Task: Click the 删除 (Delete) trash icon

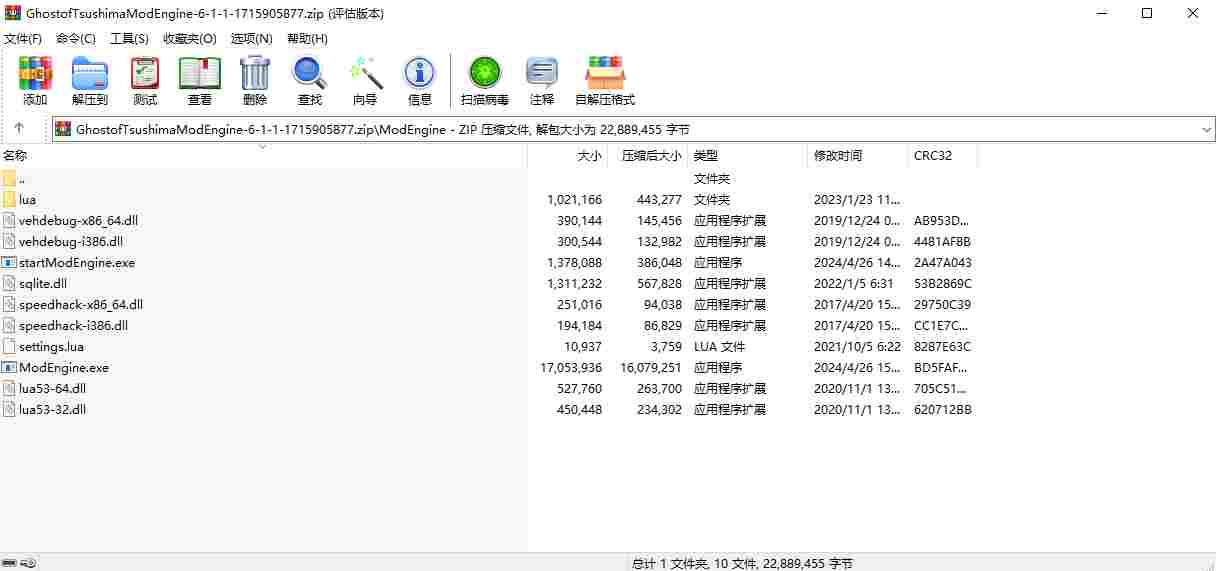Action: tap(255, 74)
